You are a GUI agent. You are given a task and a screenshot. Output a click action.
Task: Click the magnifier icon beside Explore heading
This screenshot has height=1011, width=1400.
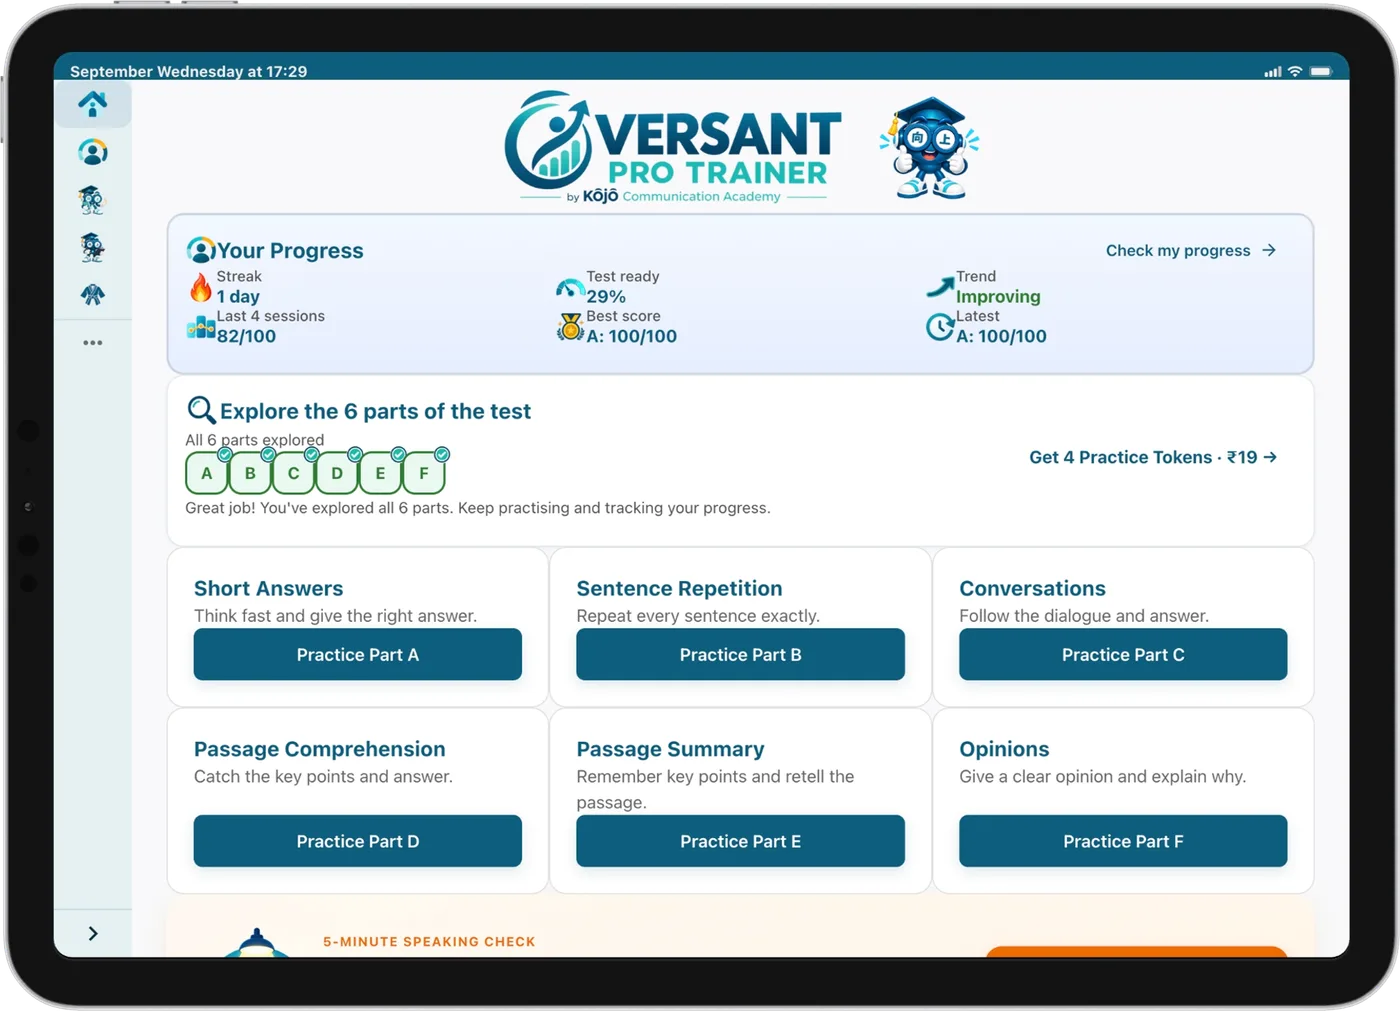(202, 410)
